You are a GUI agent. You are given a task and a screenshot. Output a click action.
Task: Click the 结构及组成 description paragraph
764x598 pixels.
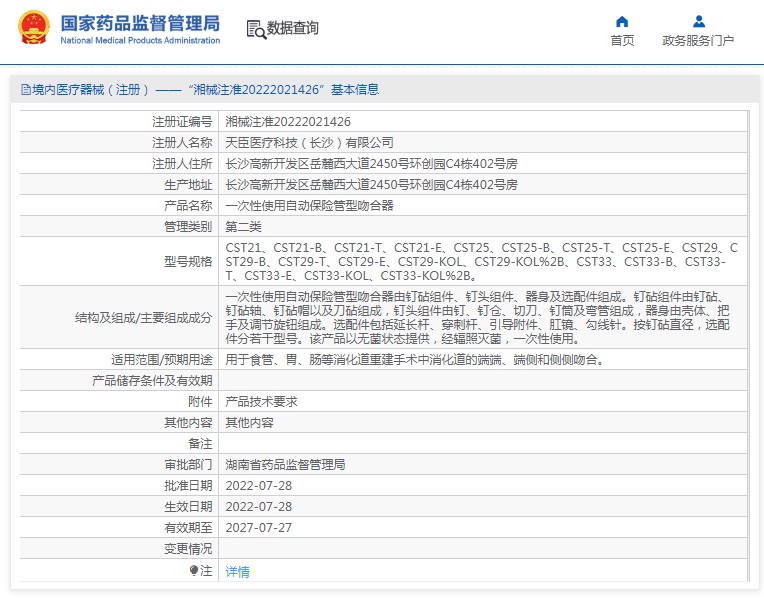point(478,317)
